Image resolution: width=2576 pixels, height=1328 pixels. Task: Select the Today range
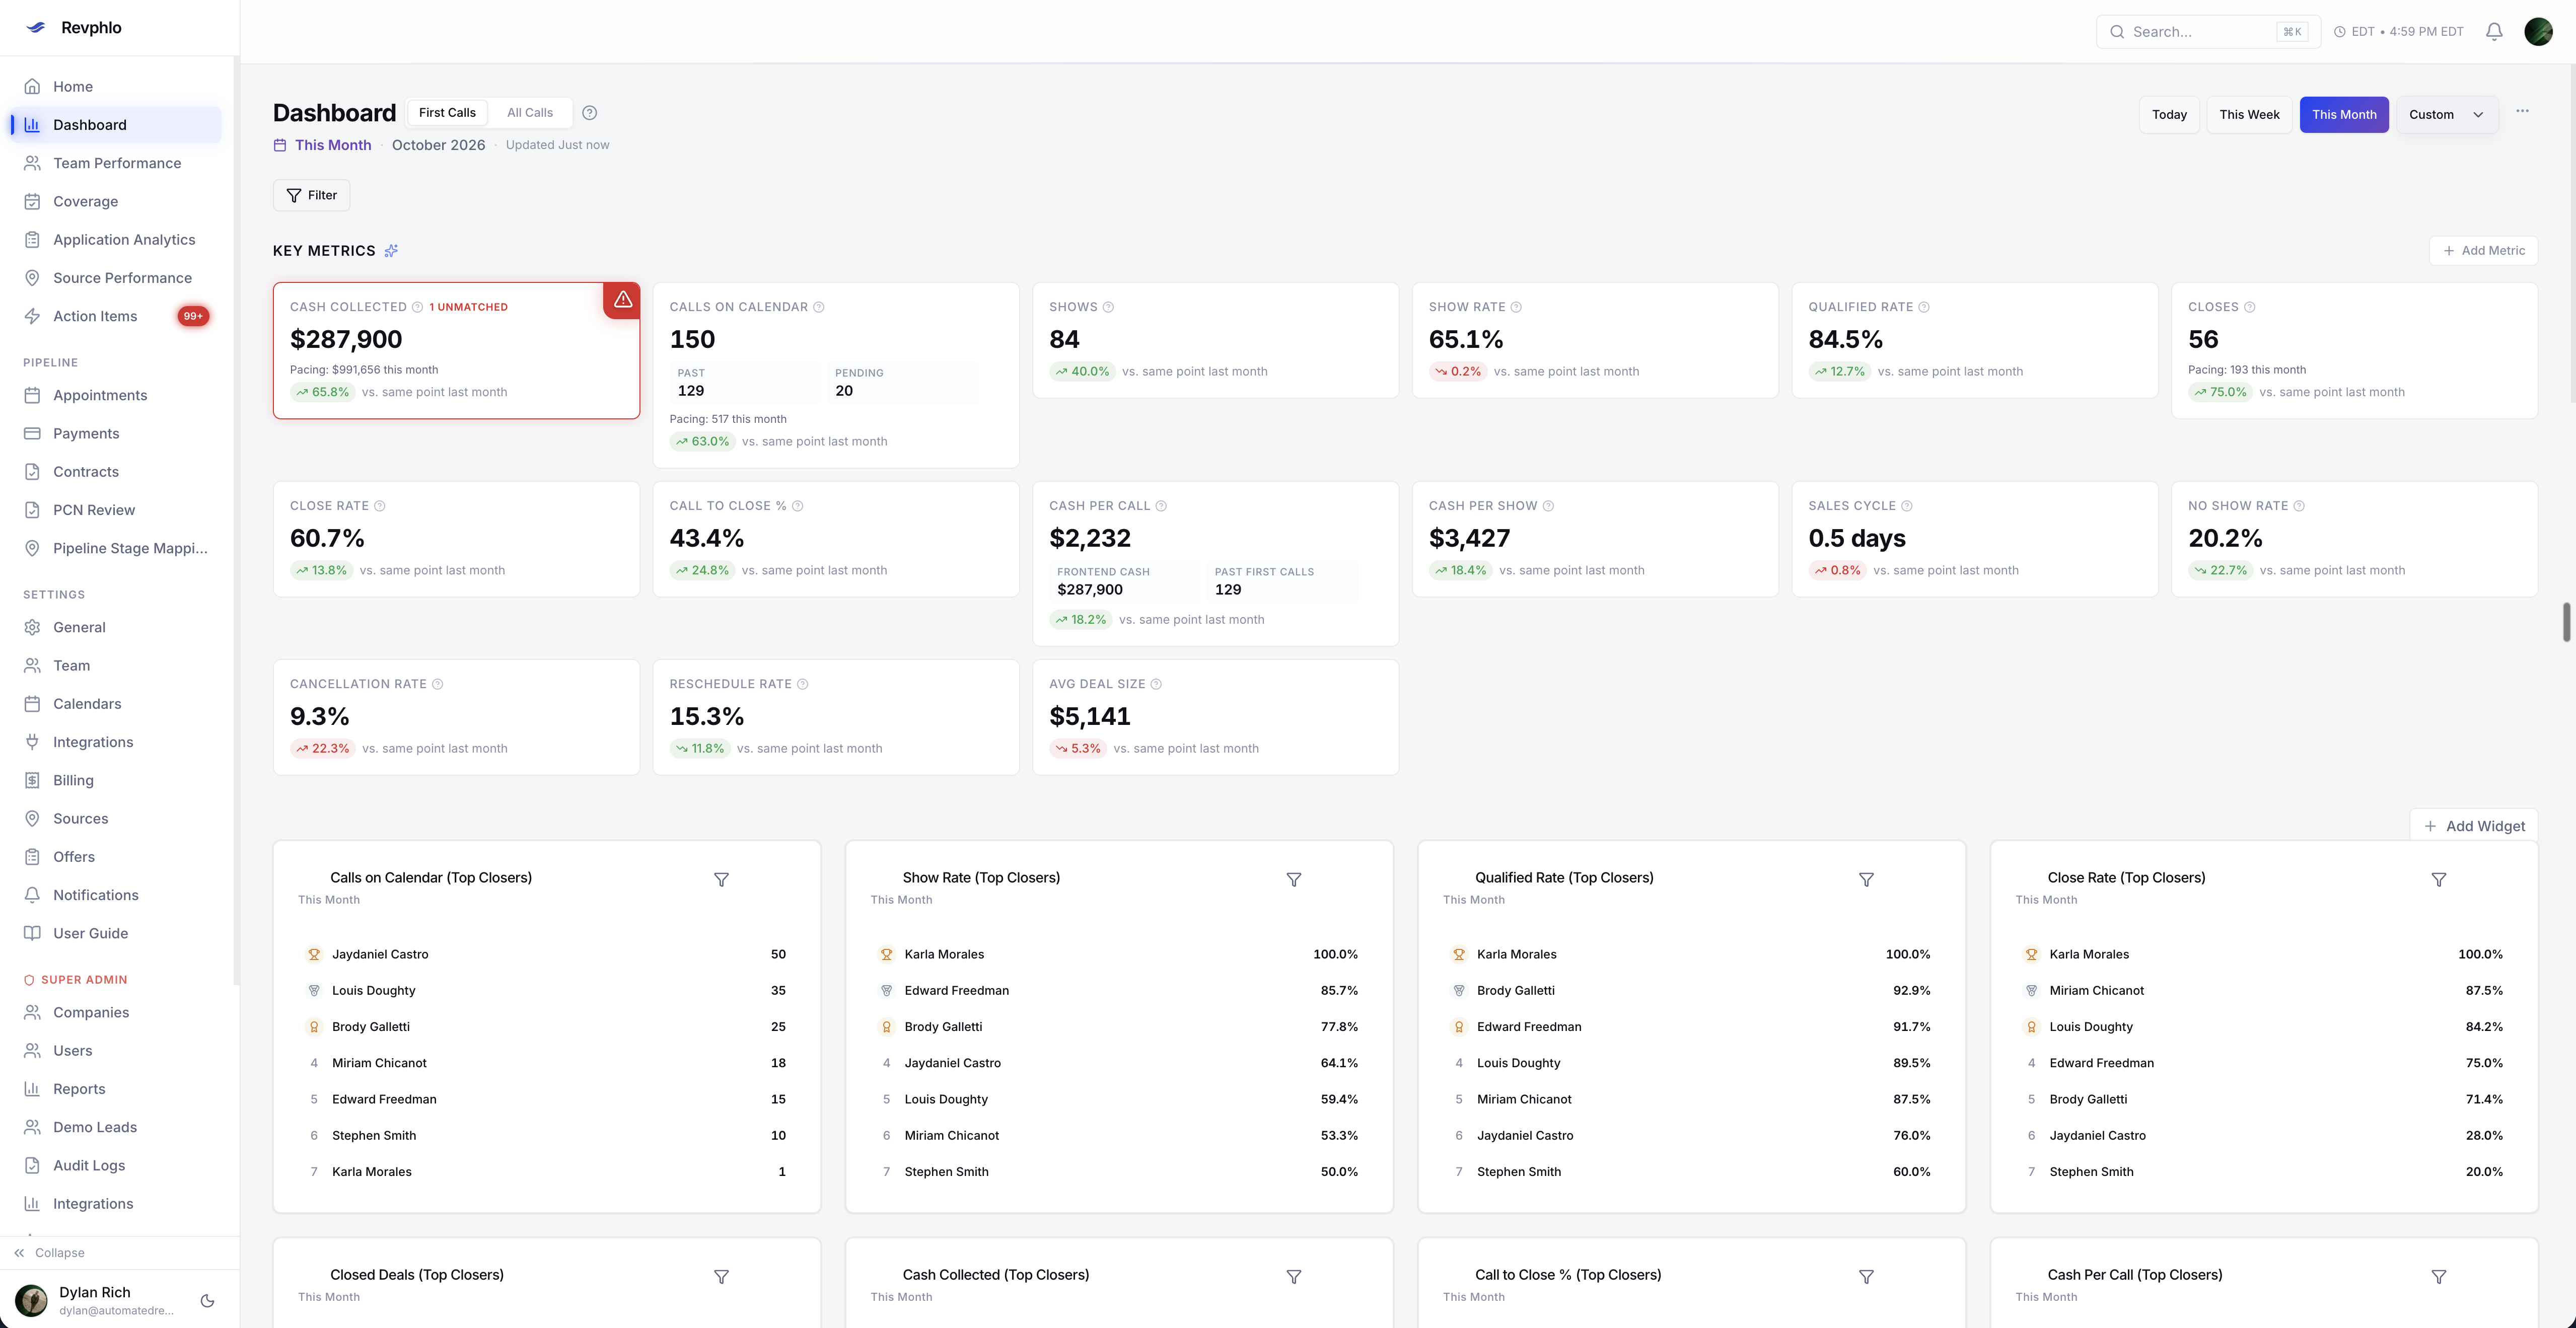[x=2169, y=115]
